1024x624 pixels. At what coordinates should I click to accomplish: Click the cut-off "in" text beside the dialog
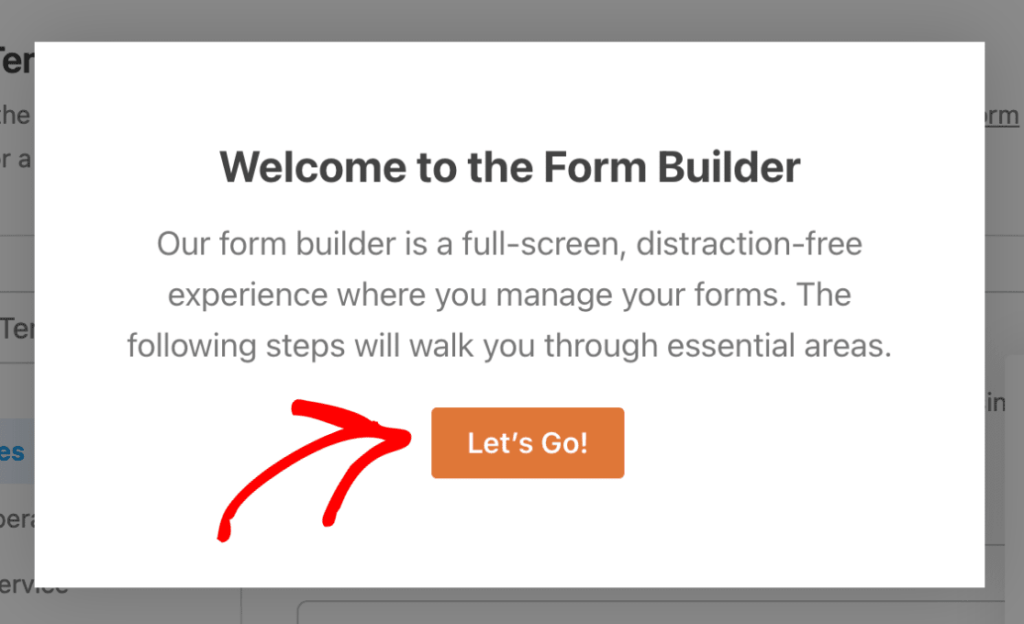[996, 404]
